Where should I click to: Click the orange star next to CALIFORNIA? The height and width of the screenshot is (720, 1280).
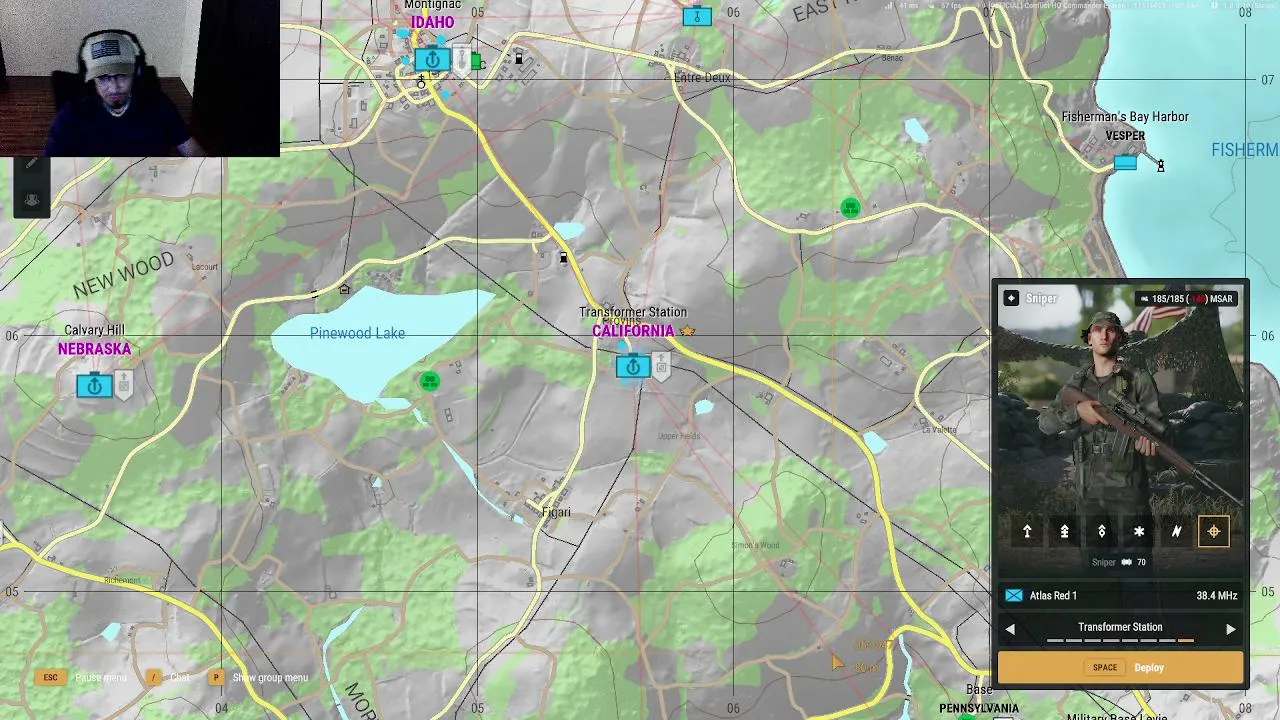tap(687, 331)
